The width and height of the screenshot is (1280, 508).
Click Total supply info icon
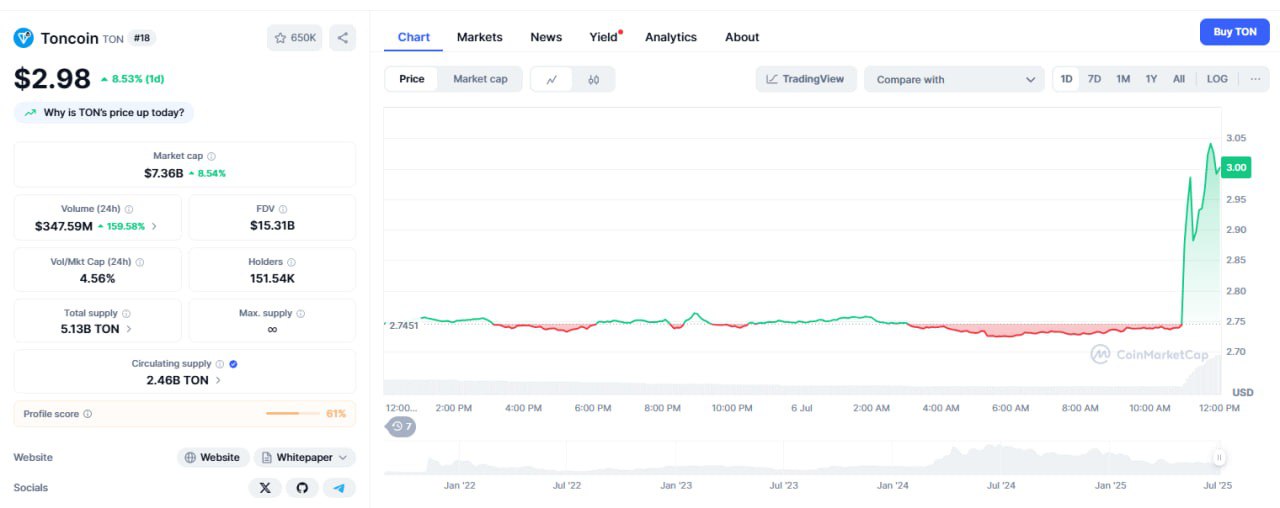pyautogui.click(x=126, y=313)
